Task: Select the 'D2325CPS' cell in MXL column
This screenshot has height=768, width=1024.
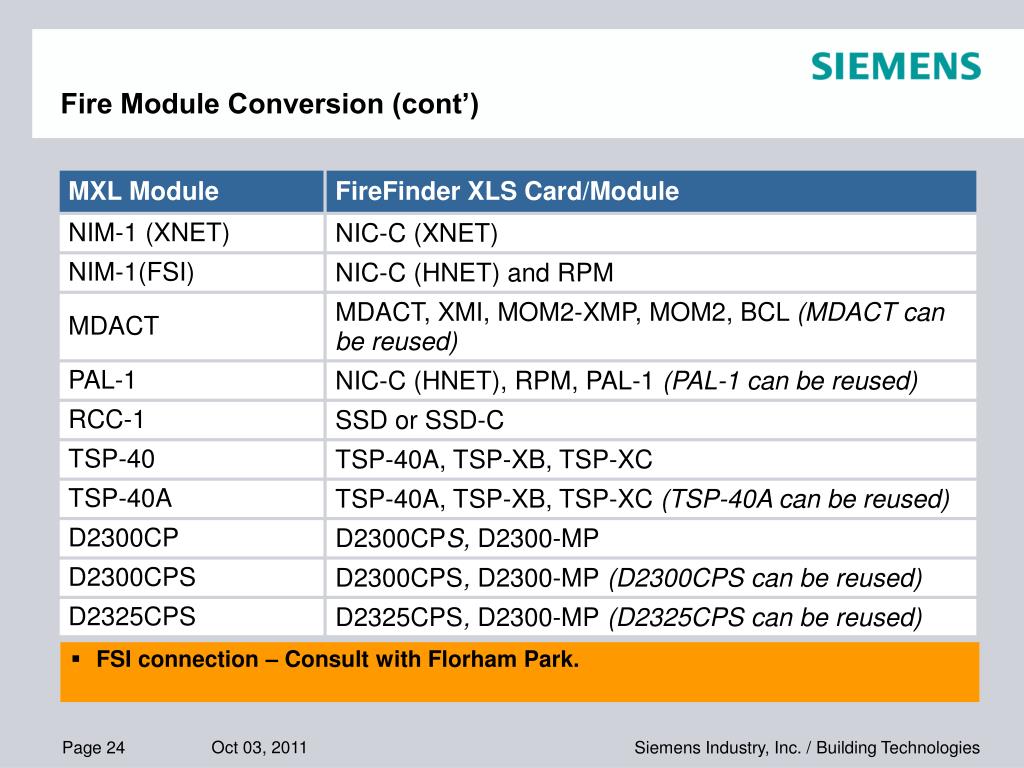Action: [x=191, y=616]
